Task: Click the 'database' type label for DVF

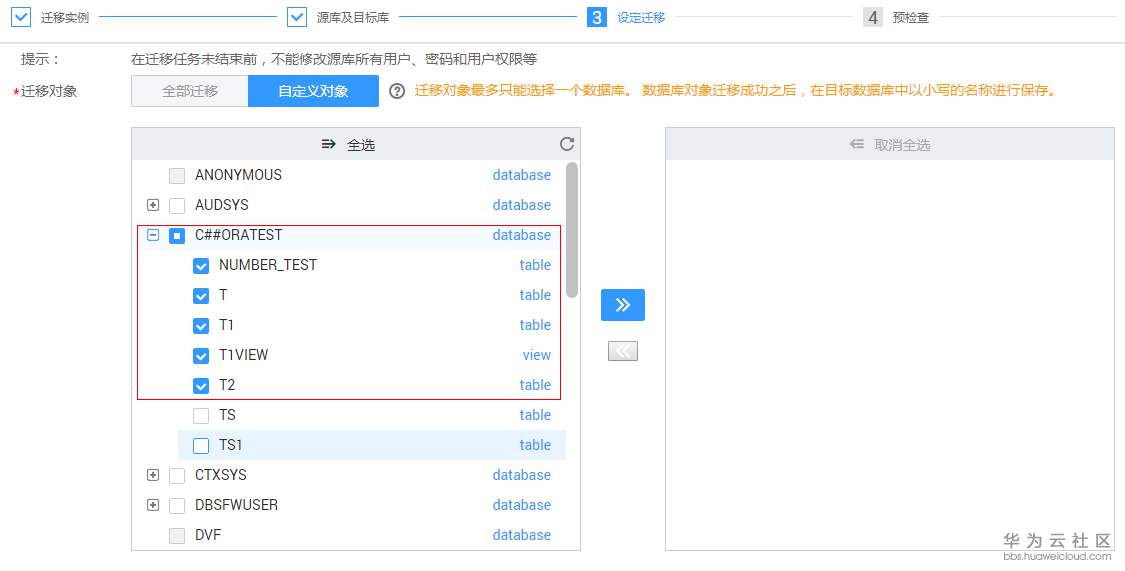Action: coord(522,534)
